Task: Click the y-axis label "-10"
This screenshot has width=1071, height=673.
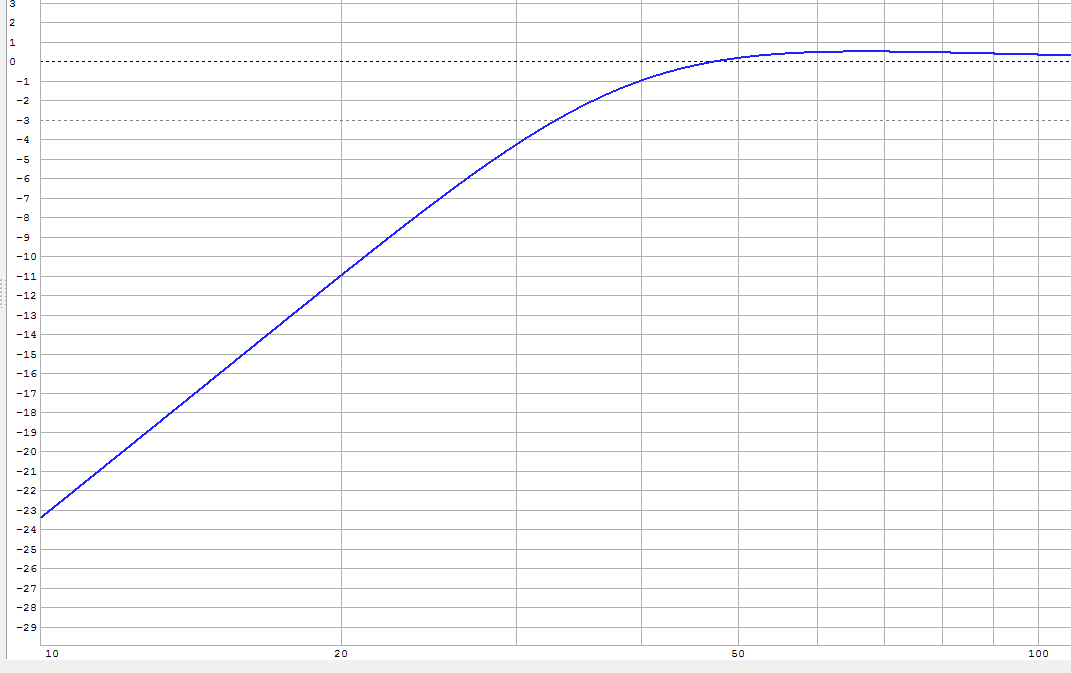Action: [26, 257]
